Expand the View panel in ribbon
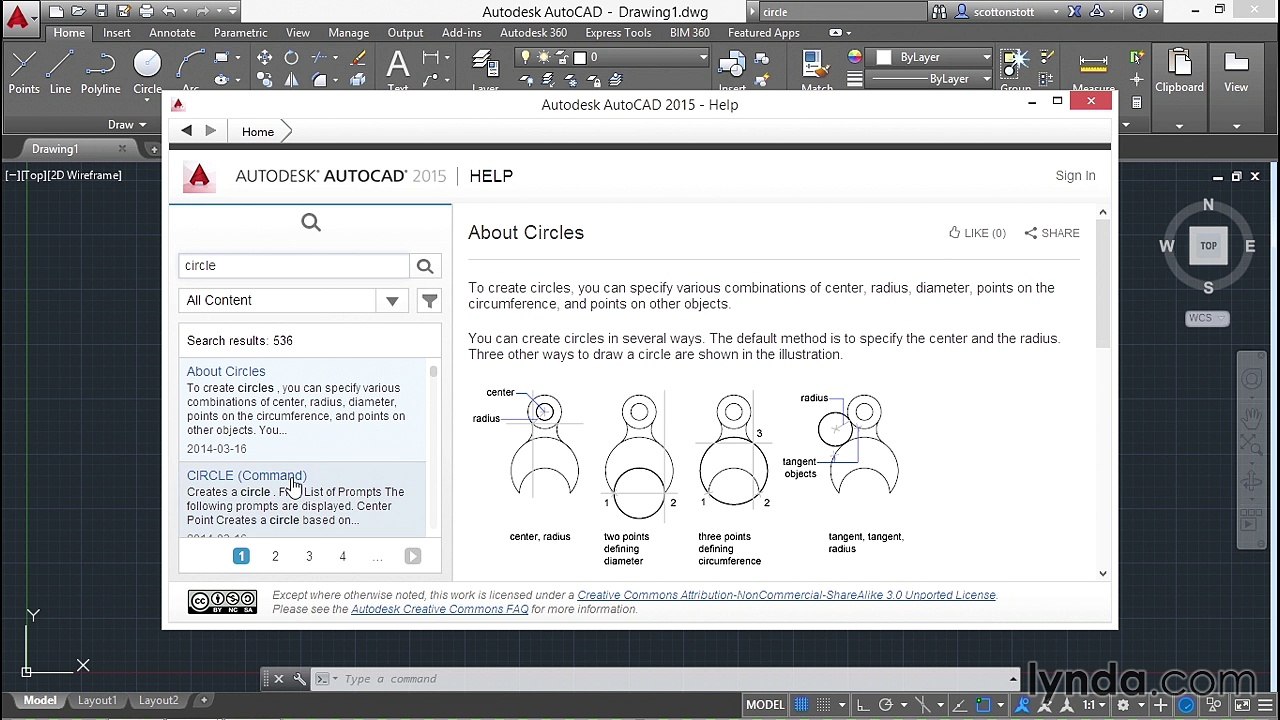The height and width of the screenshot is (720, 1280). [1236, 126]
